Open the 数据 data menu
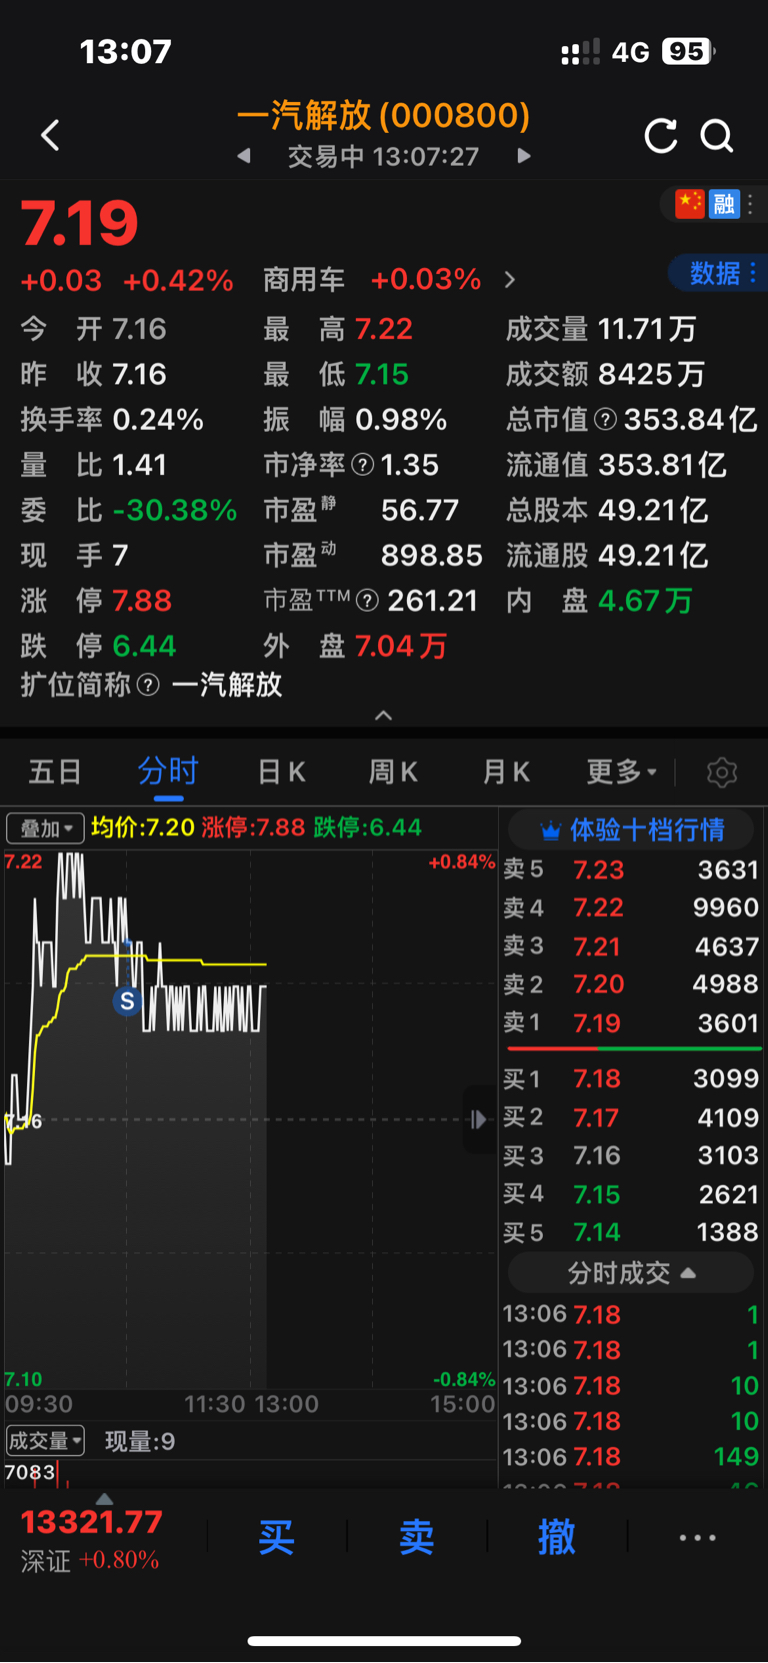768x1663 pixels. 718,273
